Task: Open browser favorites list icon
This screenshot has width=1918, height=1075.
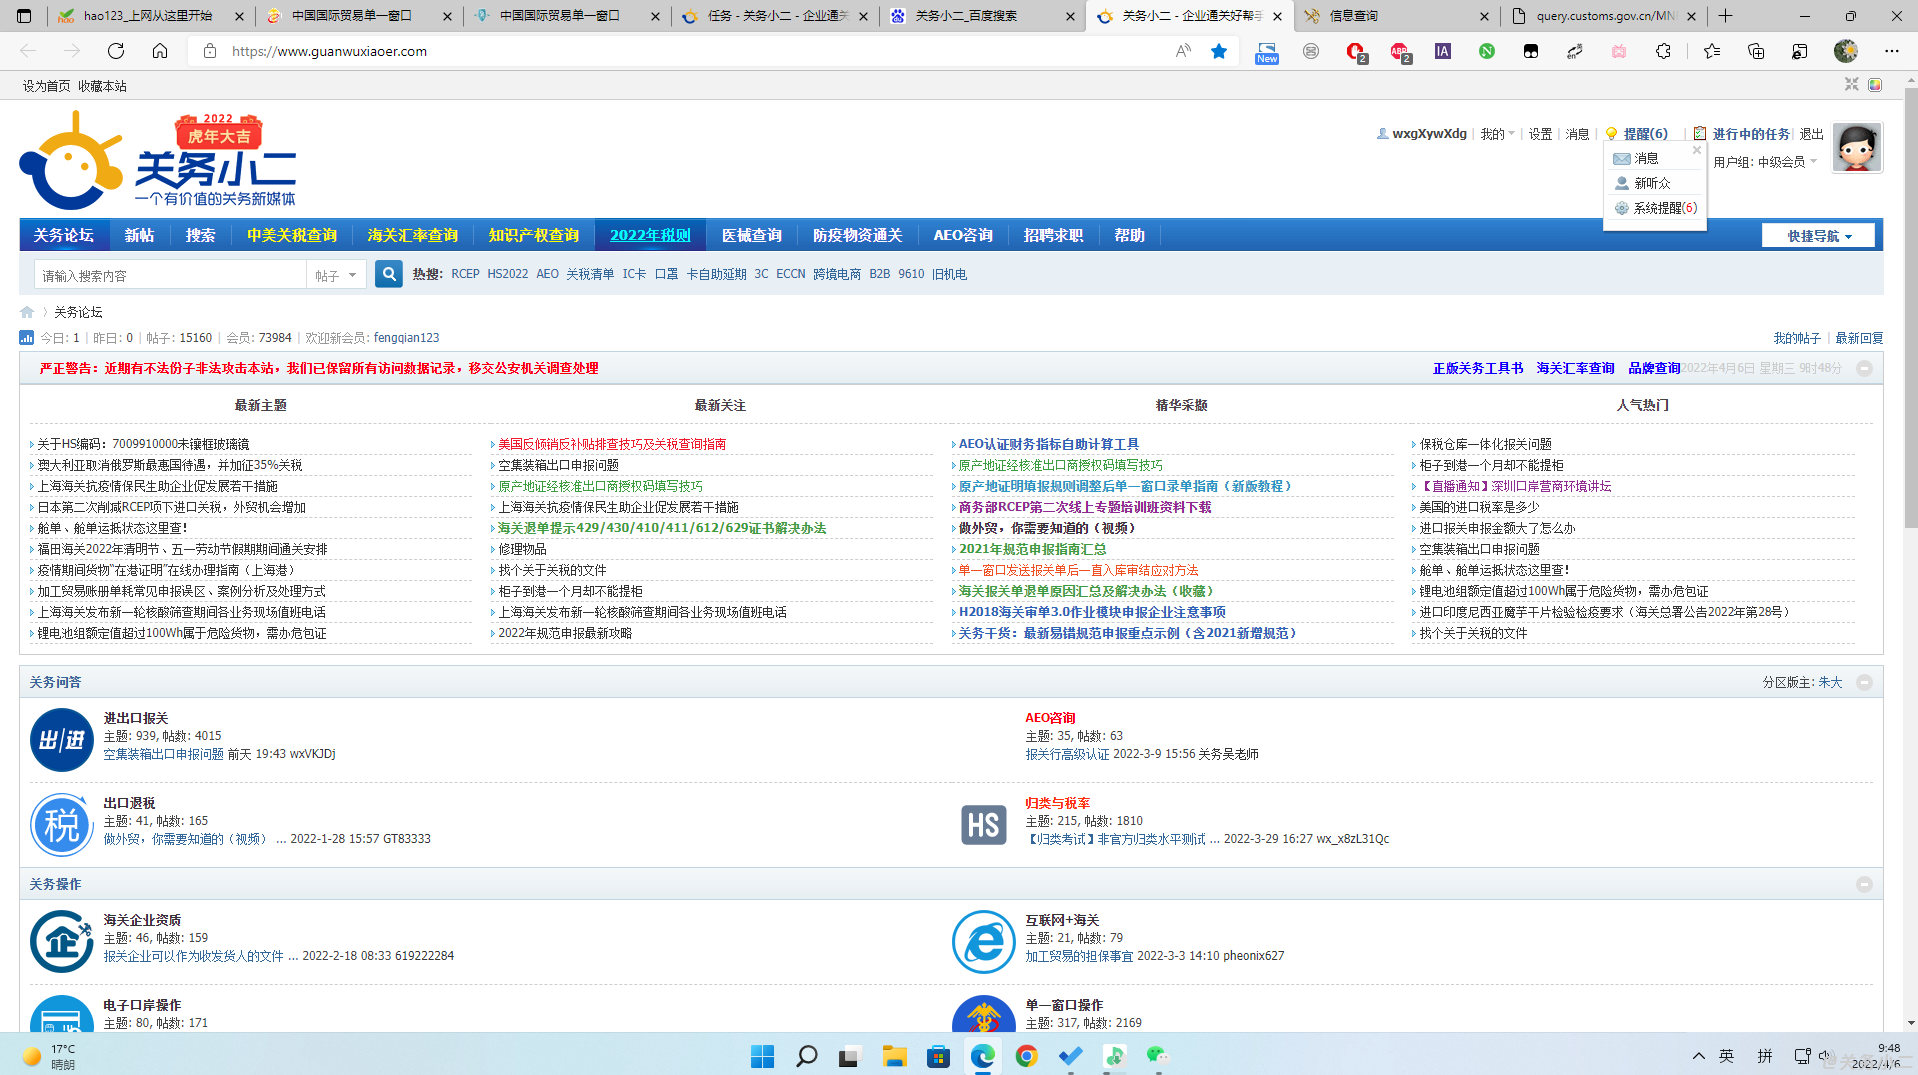Action: pos(1712,51)
